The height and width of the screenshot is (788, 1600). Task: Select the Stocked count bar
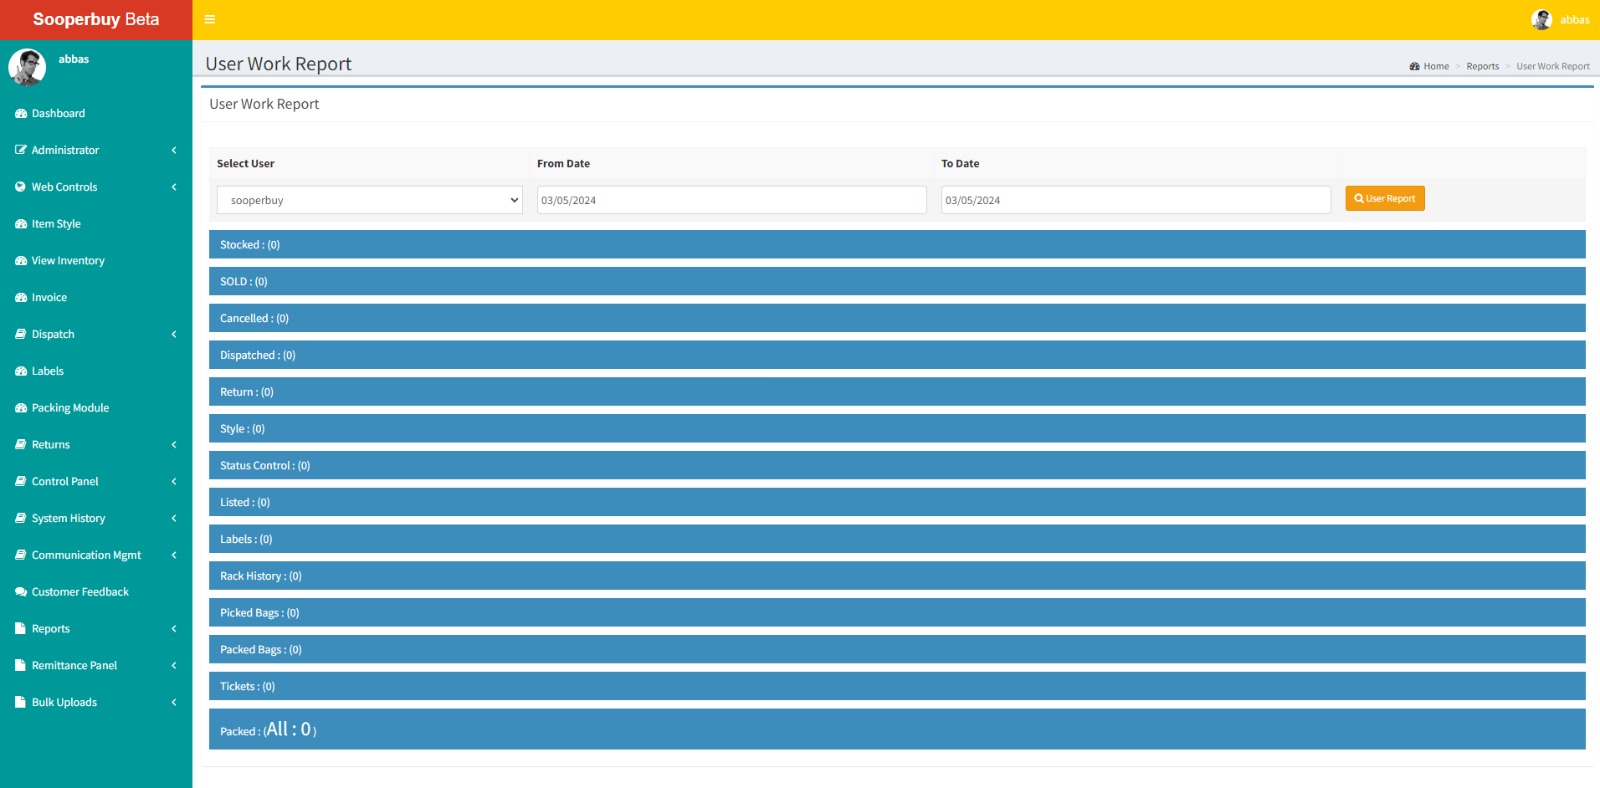pyautogui.click(x=896, y=245)
